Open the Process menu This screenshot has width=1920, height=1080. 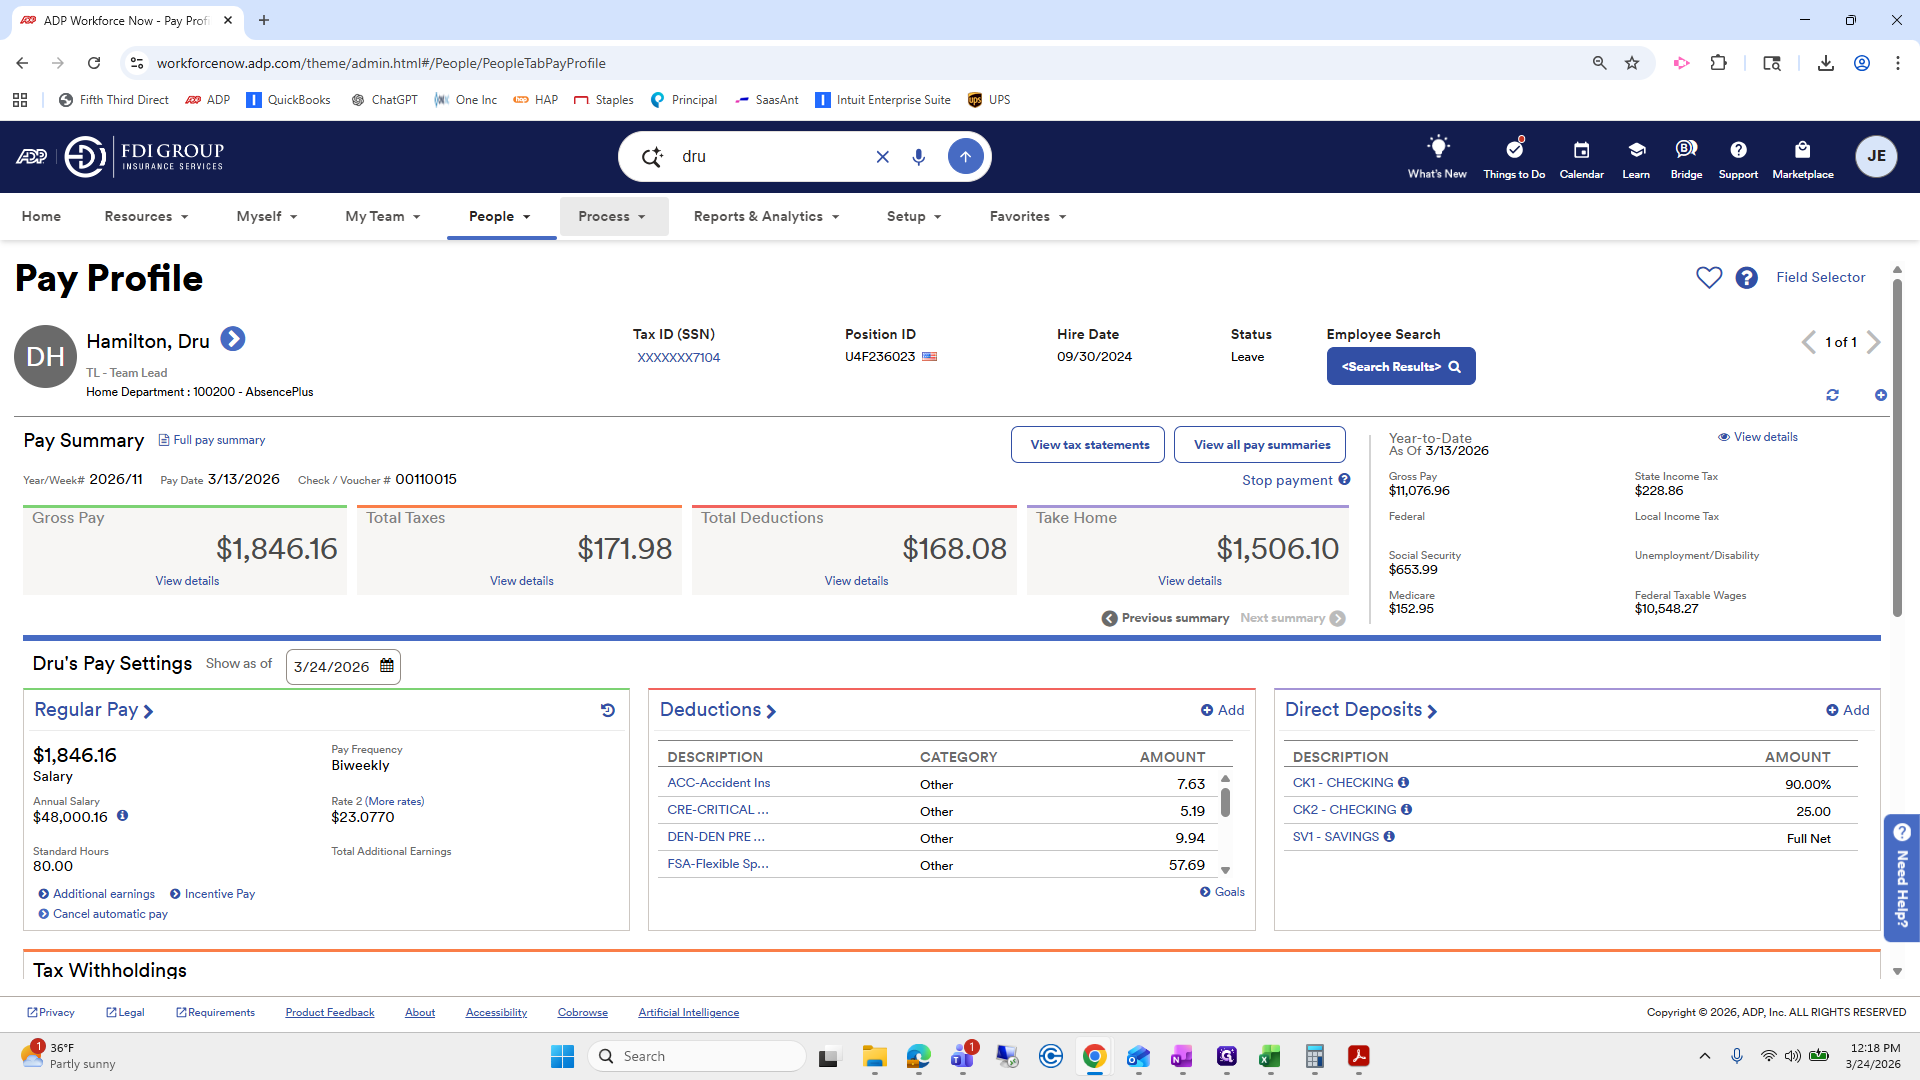[x=612, y=216]
